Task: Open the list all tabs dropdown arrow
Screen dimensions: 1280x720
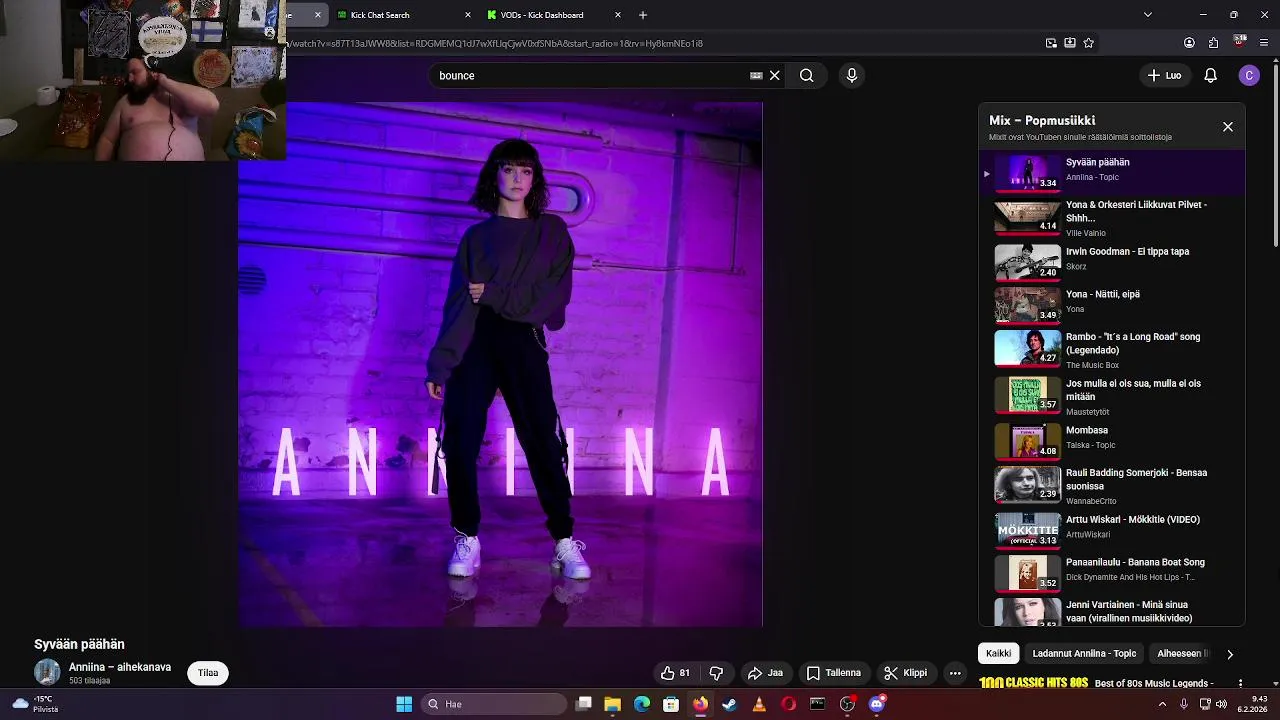Action: (x=1147, y=15)
